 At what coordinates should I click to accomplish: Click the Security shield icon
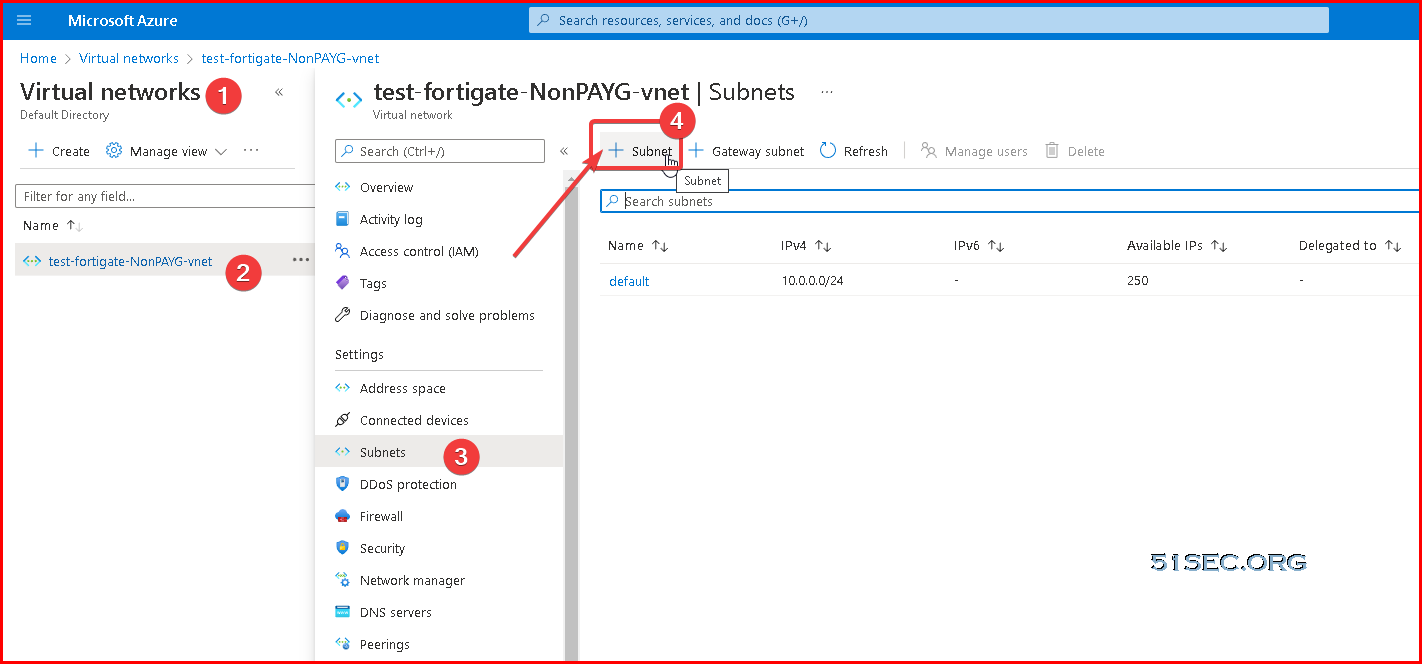(x=343, y=548)
